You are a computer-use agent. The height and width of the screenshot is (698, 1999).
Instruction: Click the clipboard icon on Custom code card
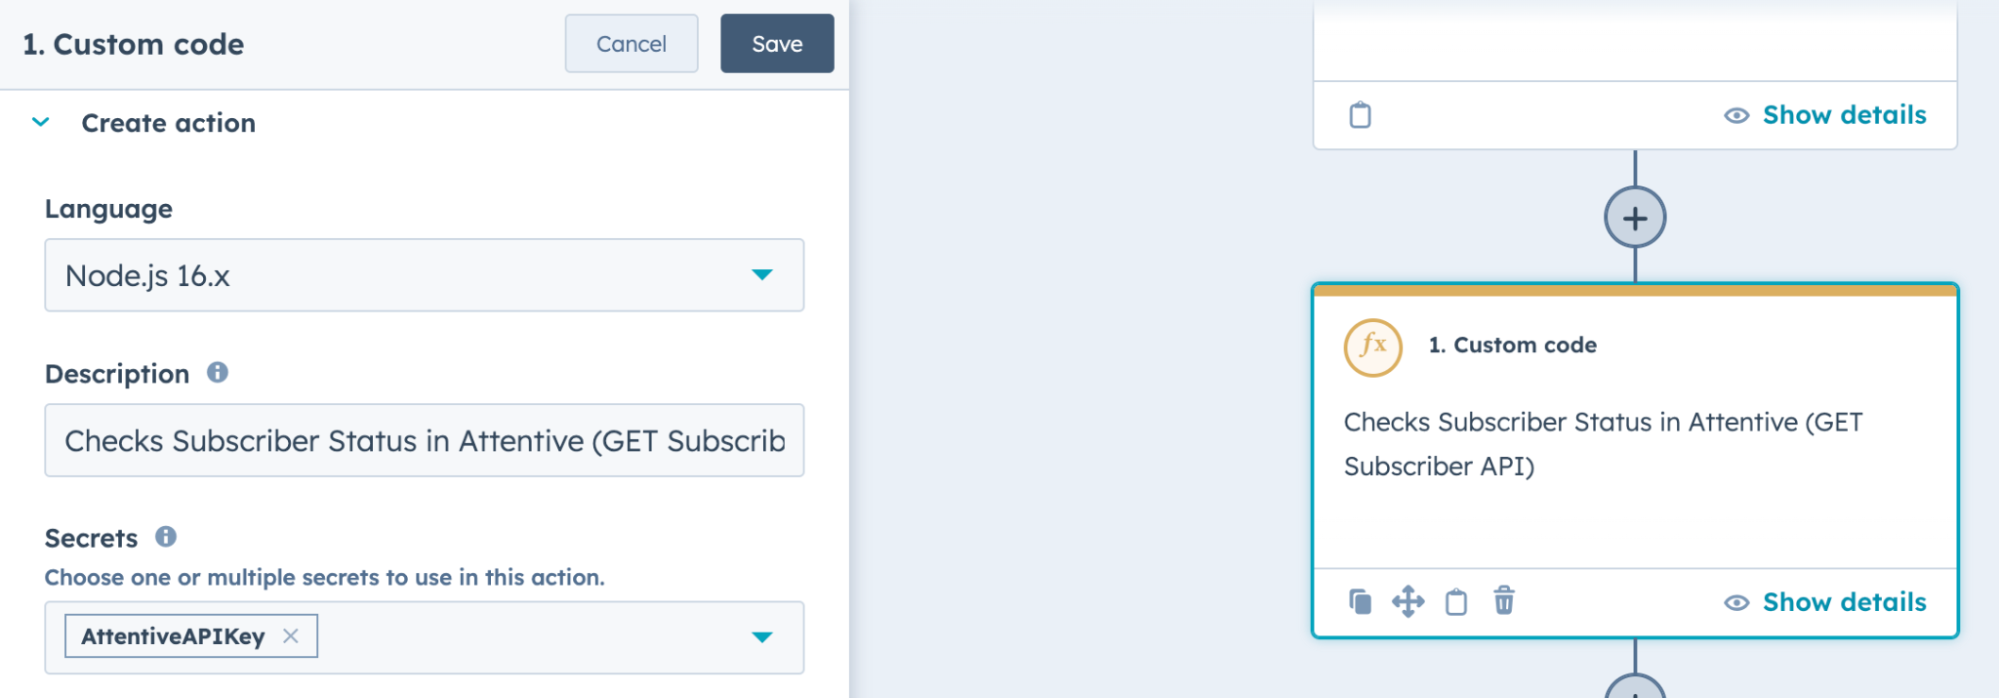coord(1456,602)
